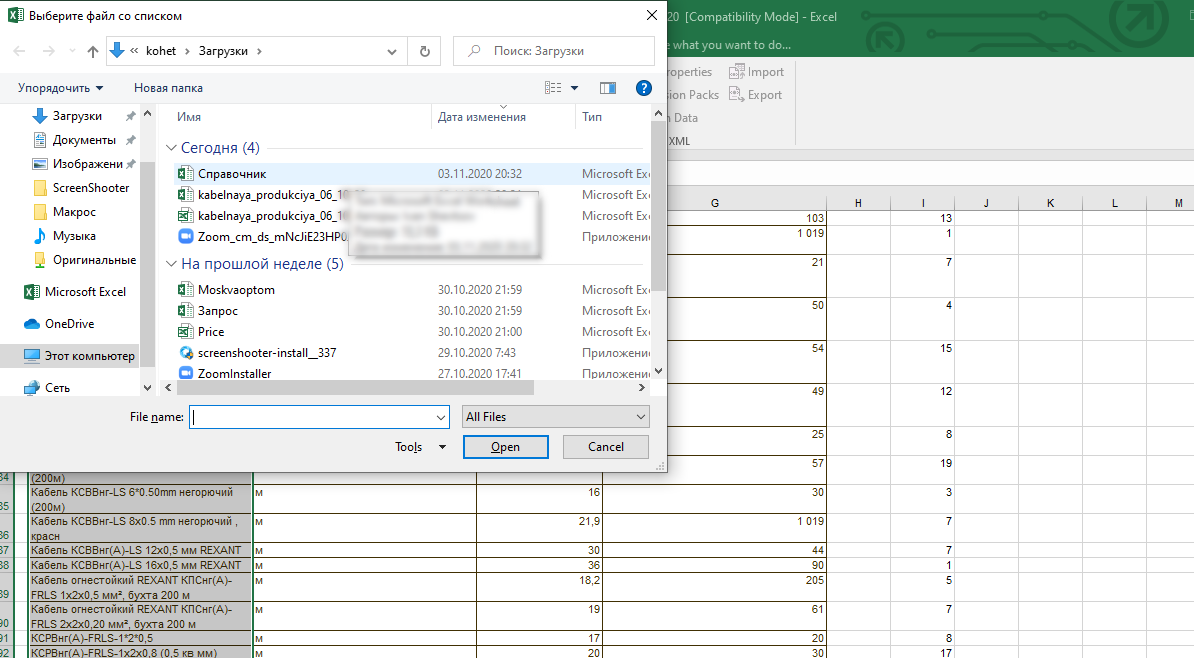
Task: Select kohet in the breadcrumb path
Action: tap(161, 51)
